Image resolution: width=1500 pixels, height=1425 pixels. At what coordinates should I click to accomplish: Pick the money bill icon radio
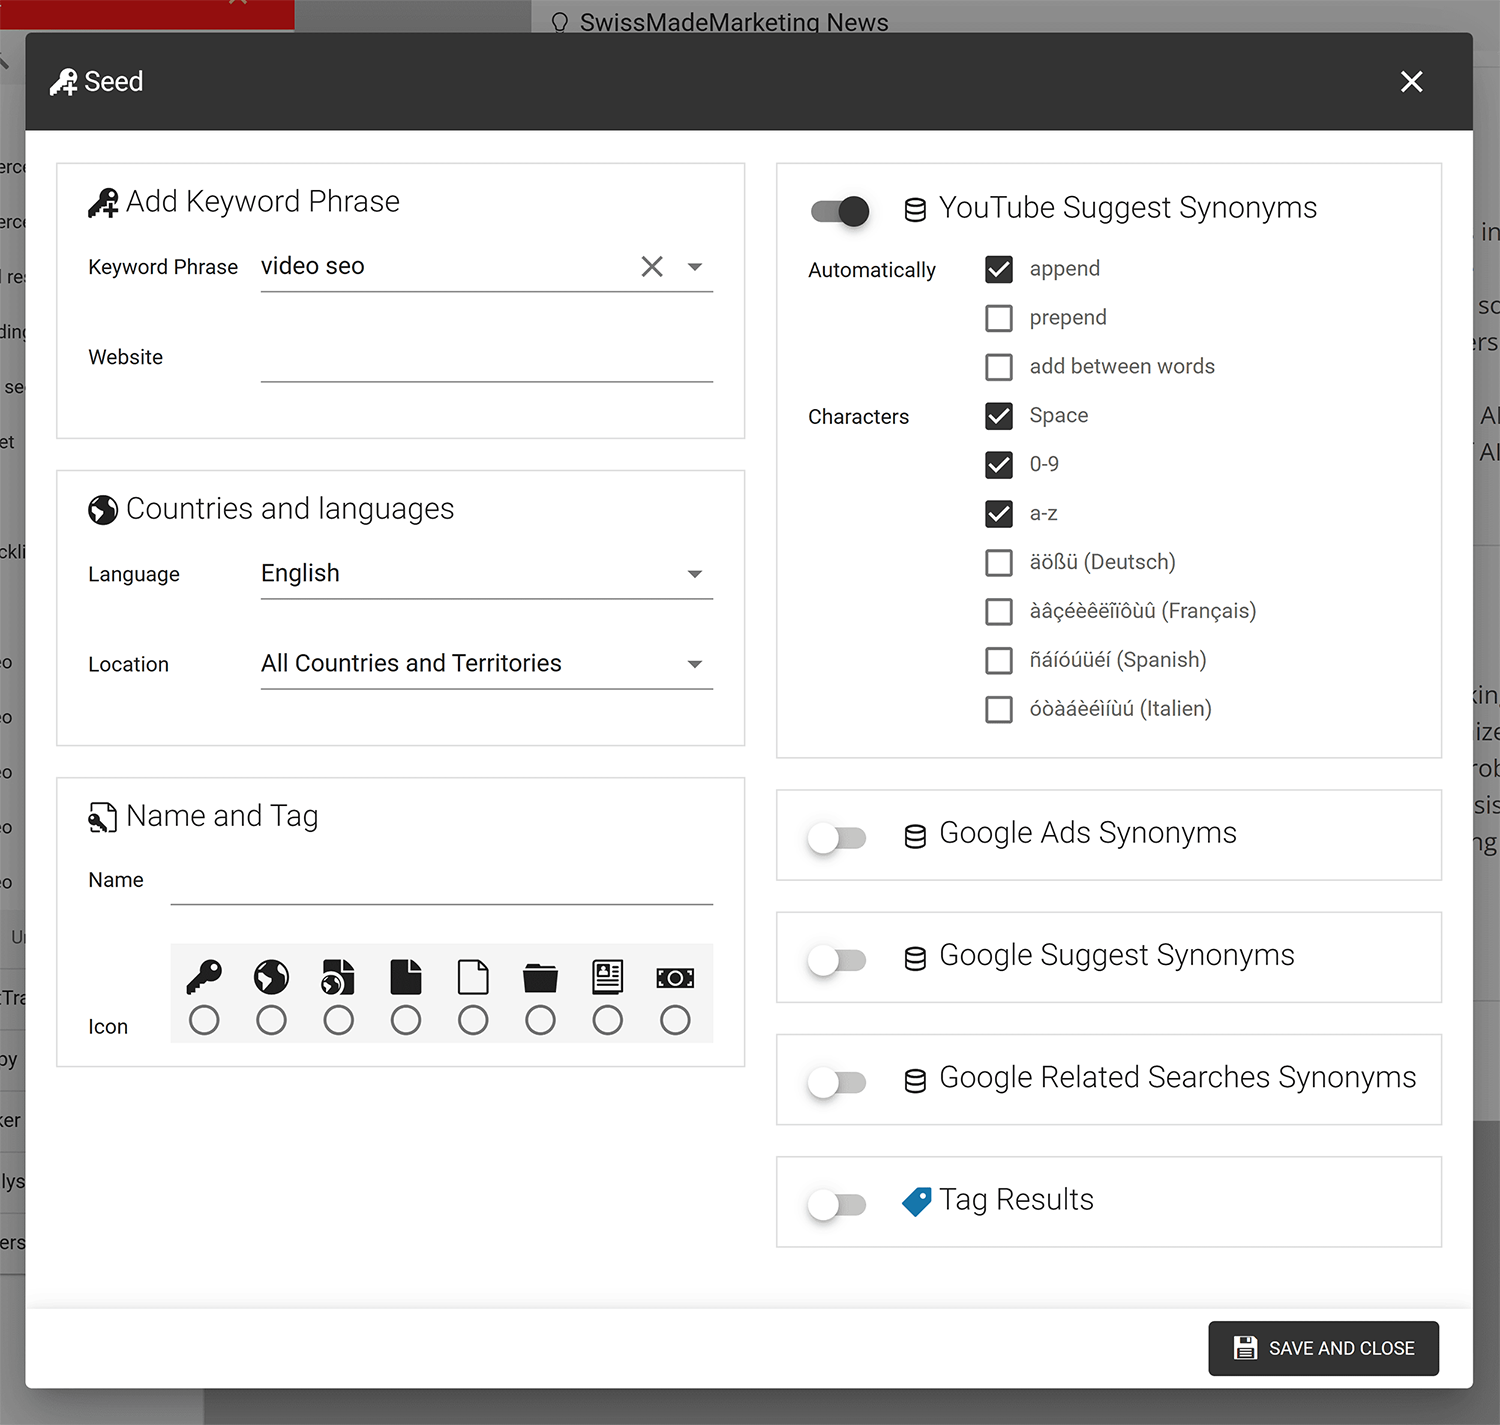[675, 1020]
